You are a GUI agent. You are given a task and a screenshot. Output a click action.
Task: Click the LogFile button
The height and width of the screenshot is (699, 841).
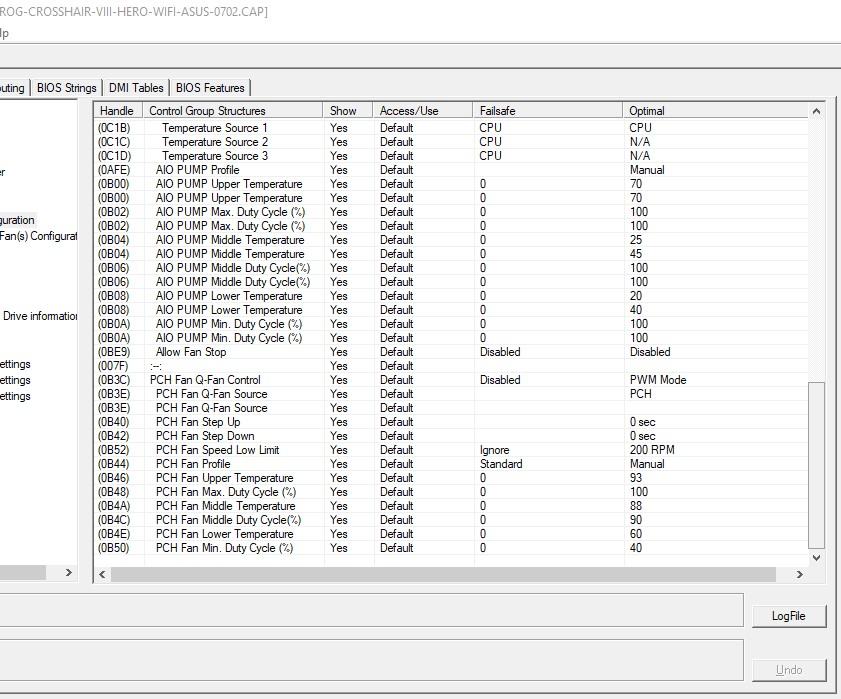click(788, 616)
